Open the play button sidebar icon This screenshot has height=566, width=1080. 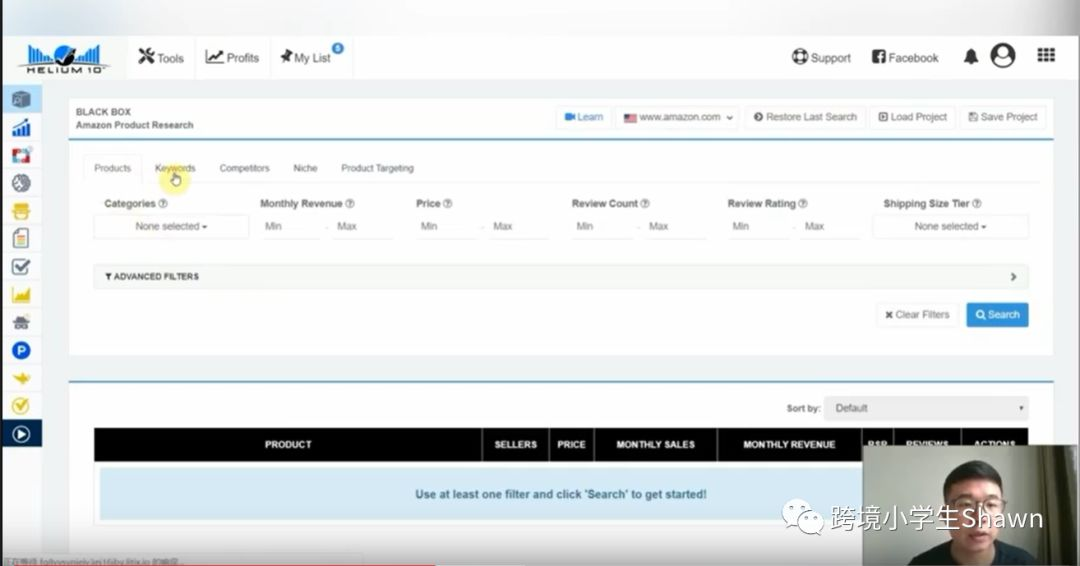click(x=21, y=434)
